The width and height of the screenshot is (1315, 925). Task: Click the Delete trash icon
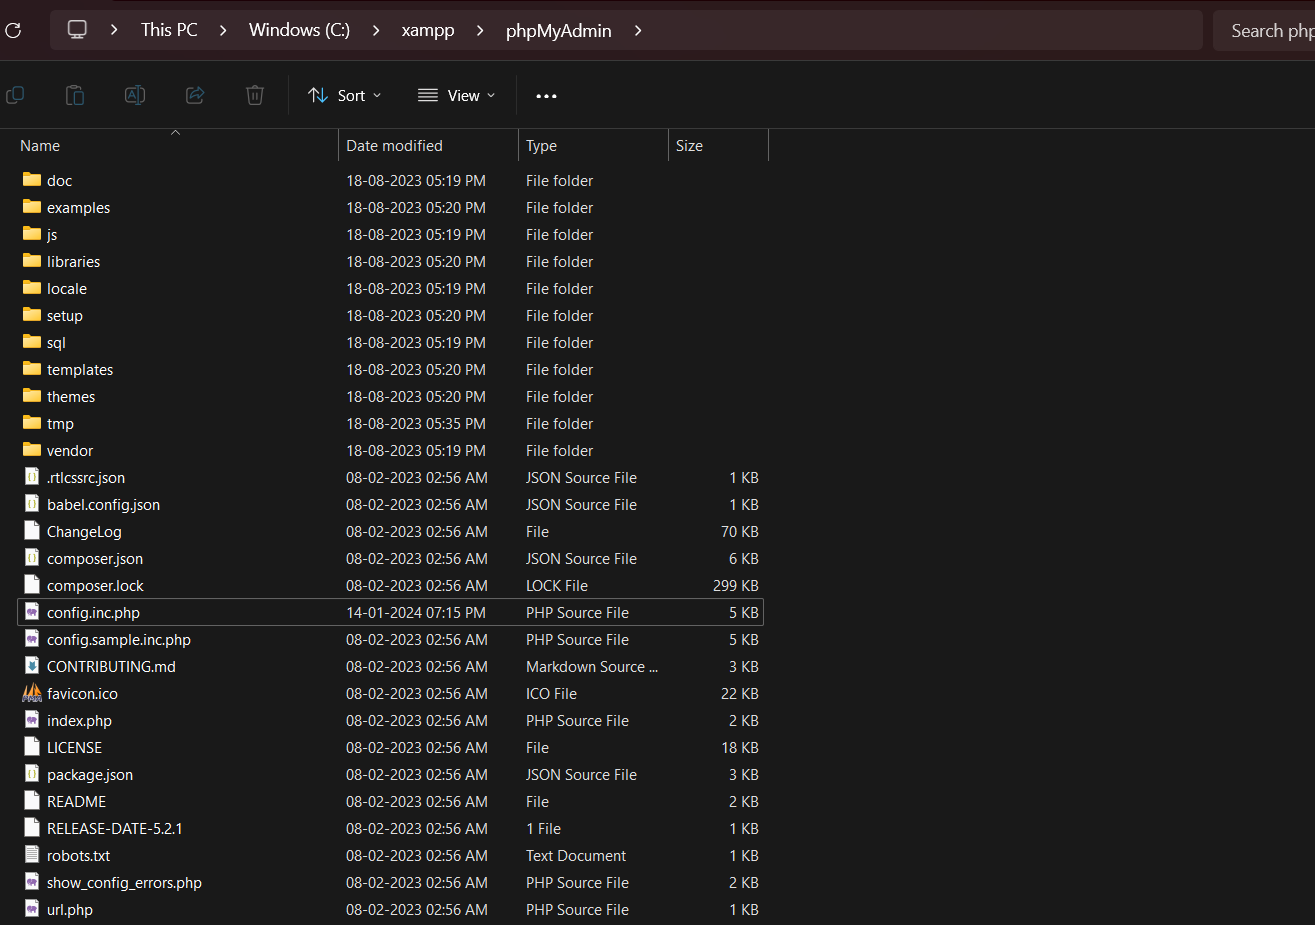[x=255, y=95]
